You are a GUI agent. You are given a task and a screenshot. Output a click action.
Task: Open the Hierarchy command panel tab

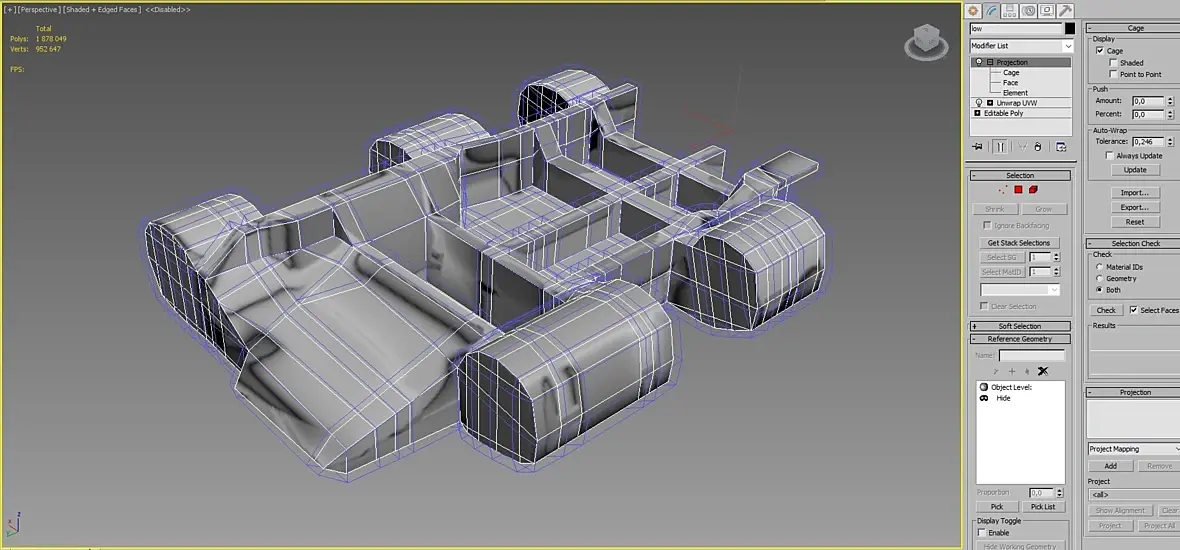pyautogui.click(x=1011, y=11)
